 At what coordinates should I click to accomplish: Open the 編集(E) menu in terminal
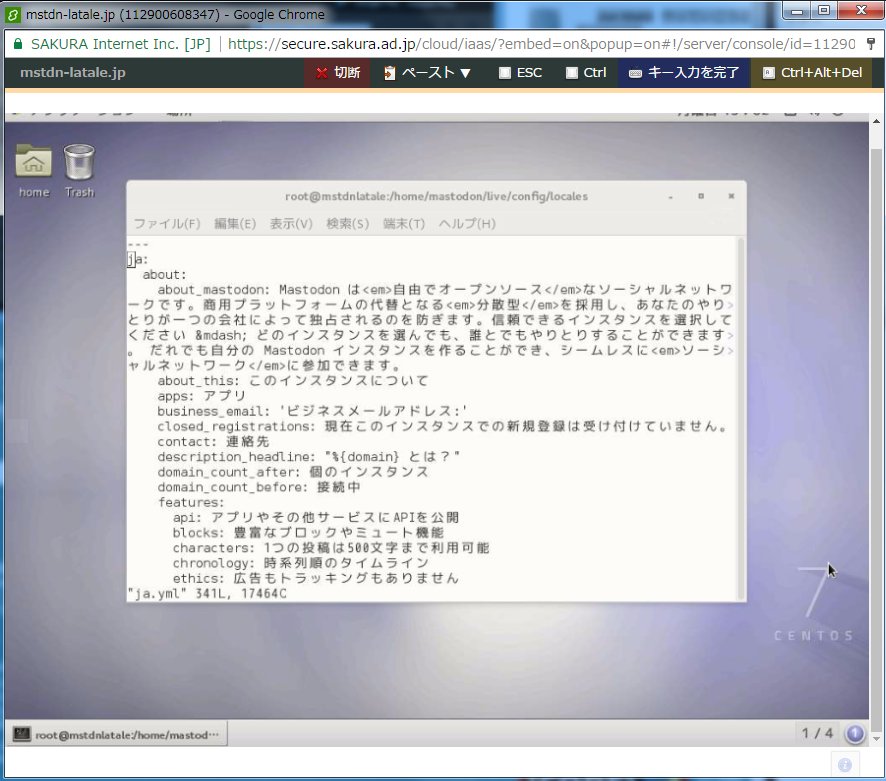tap(235, 224)
